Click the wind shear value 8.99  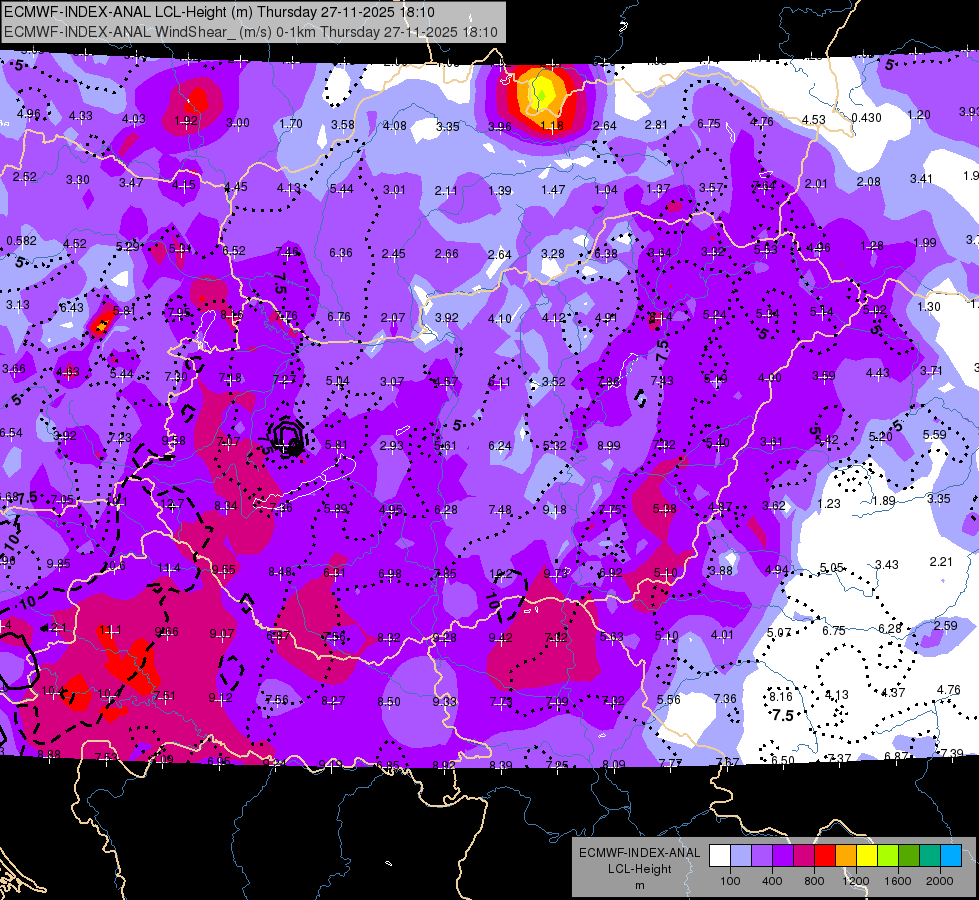click(x=609, y=445)
